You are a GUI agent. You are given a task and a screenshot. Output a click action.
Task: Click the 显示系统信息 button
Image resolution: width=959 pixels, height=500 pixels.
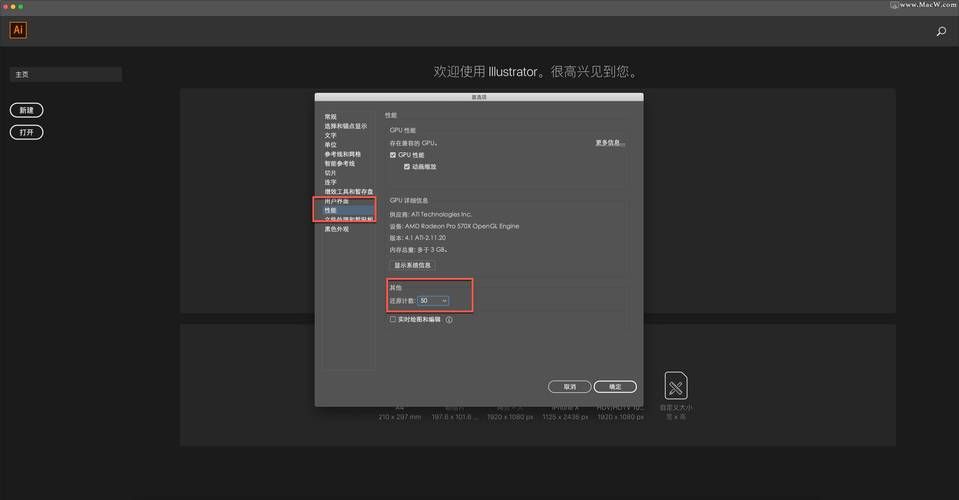(x=412, y=265)
